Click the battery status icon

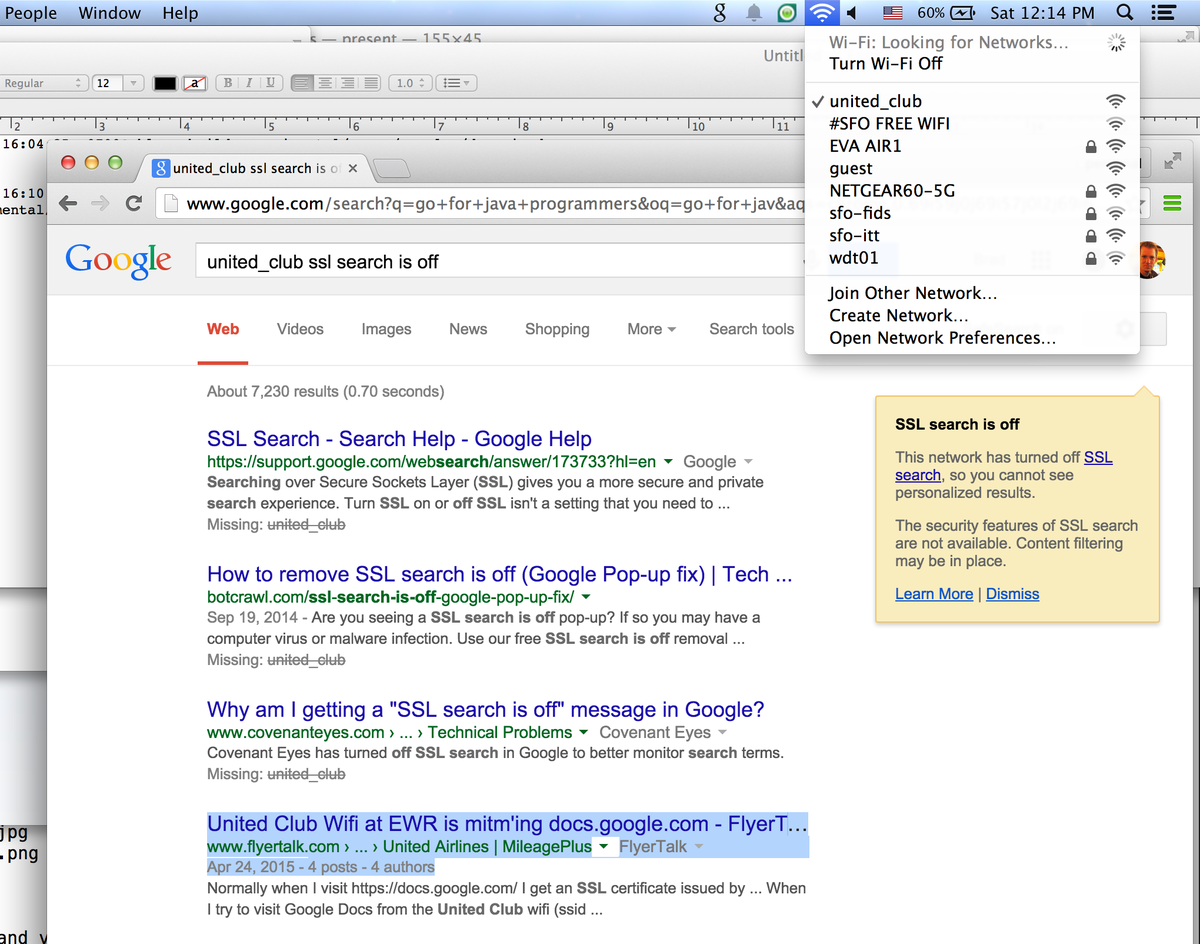click(962, 13)
